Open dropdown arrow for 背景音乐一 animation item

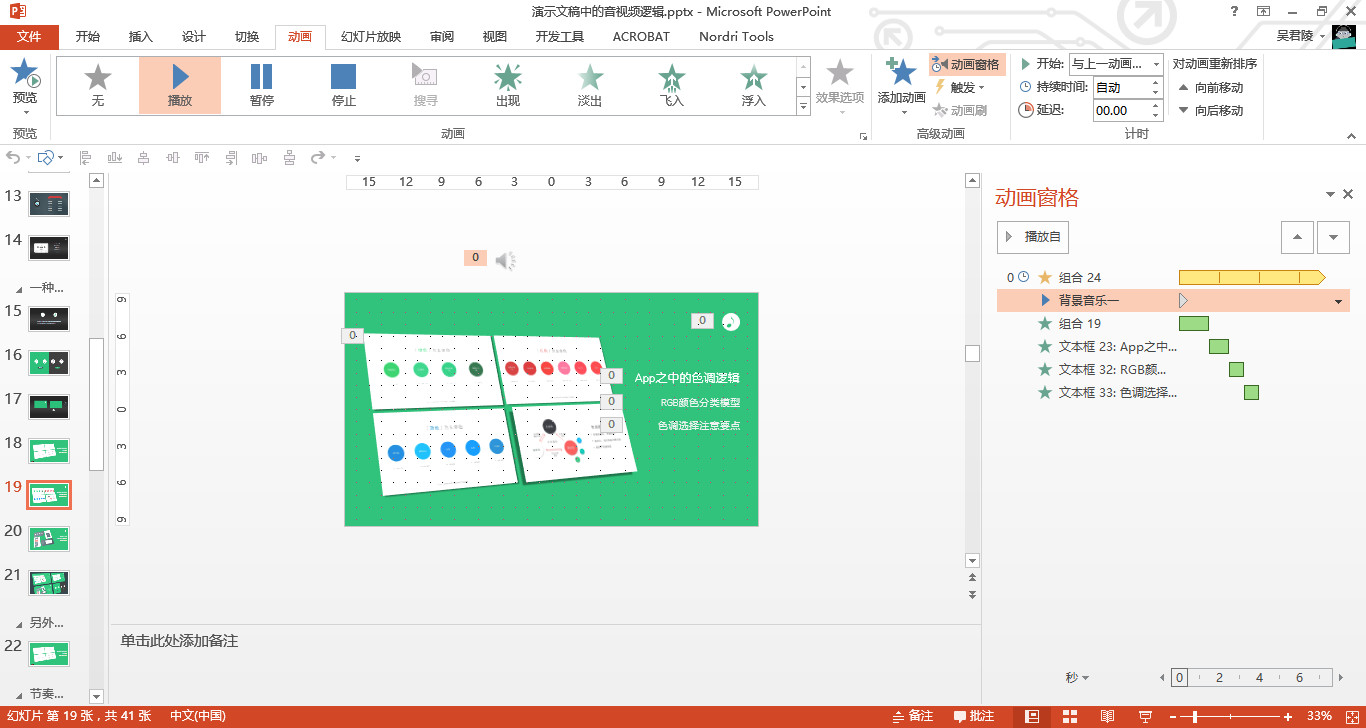click(1338, 301)
